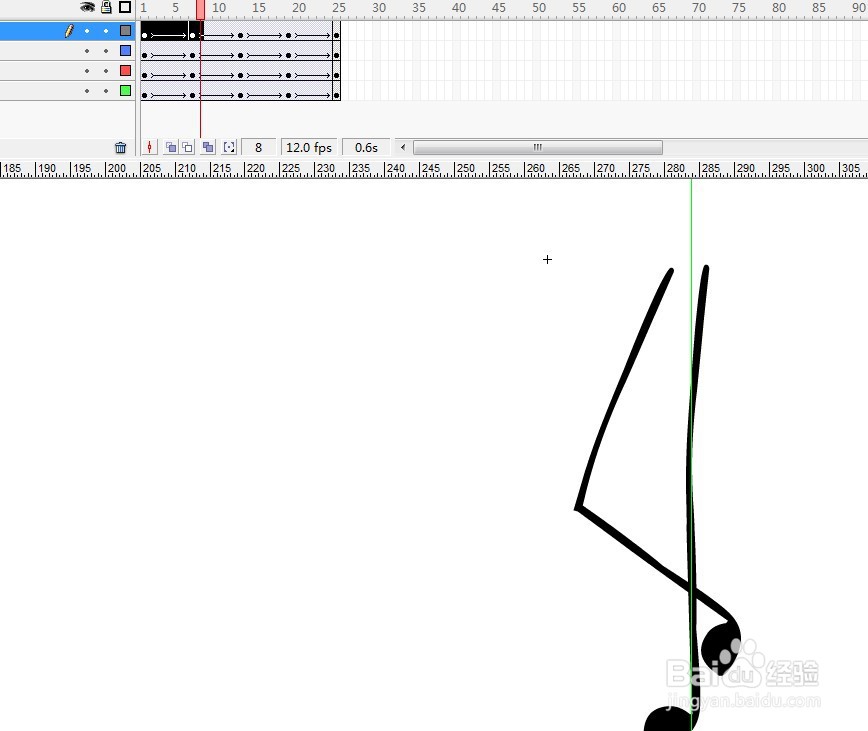Click gray outline color swatch of top layer
Screen dimensions: 868x731
tap(126, 31)
